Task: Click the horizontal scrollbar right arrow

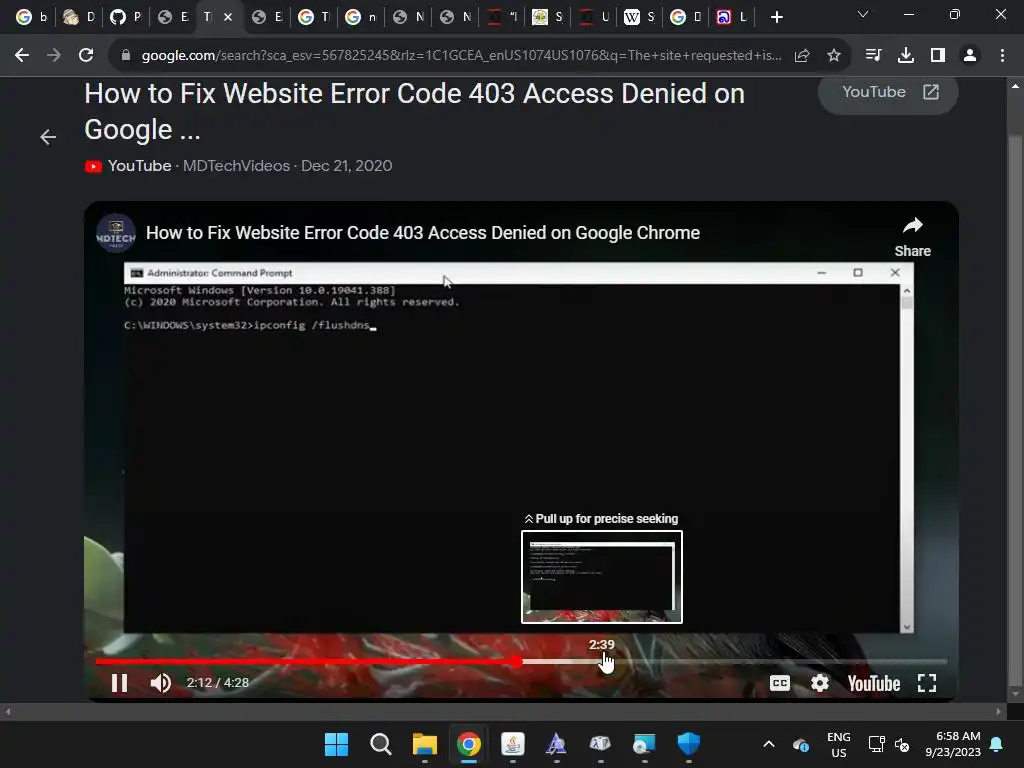Action: tap(999, 711)
